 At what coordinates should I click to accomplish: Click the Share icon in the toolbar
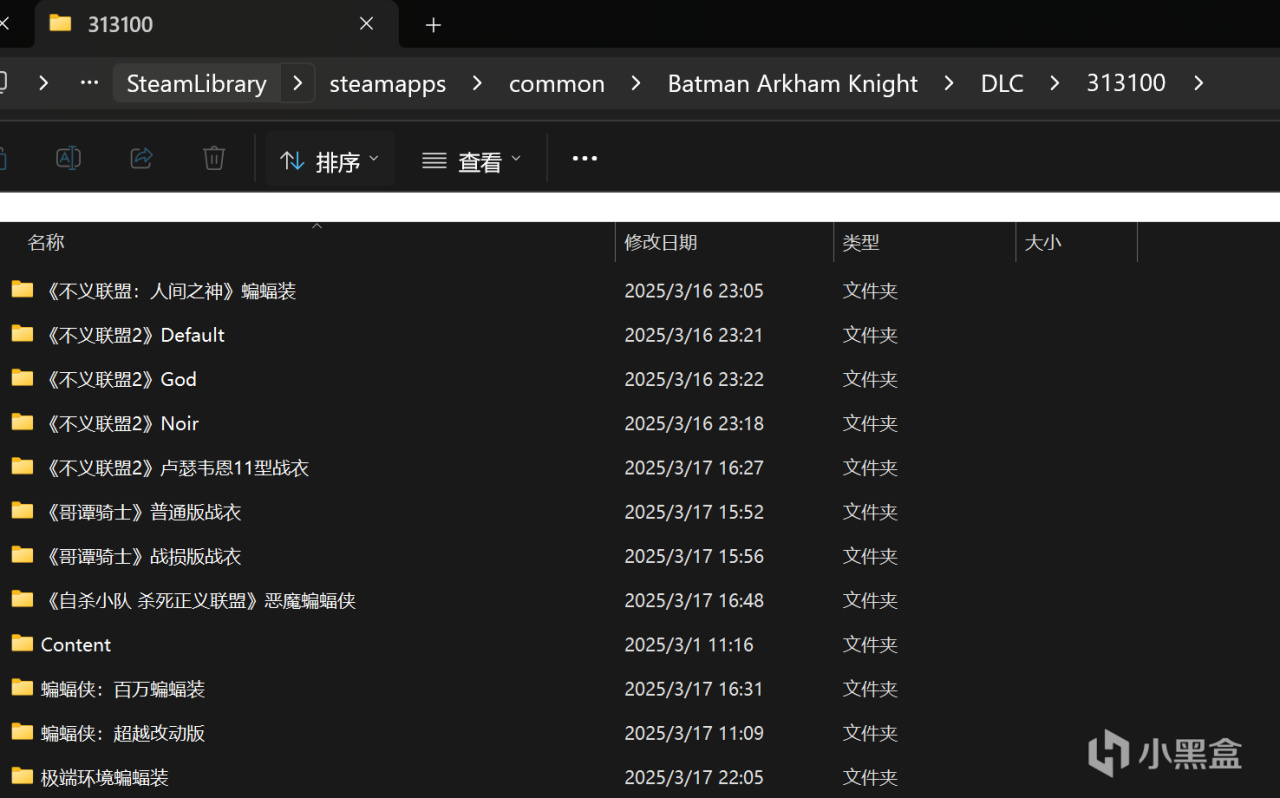click(141, 158)
